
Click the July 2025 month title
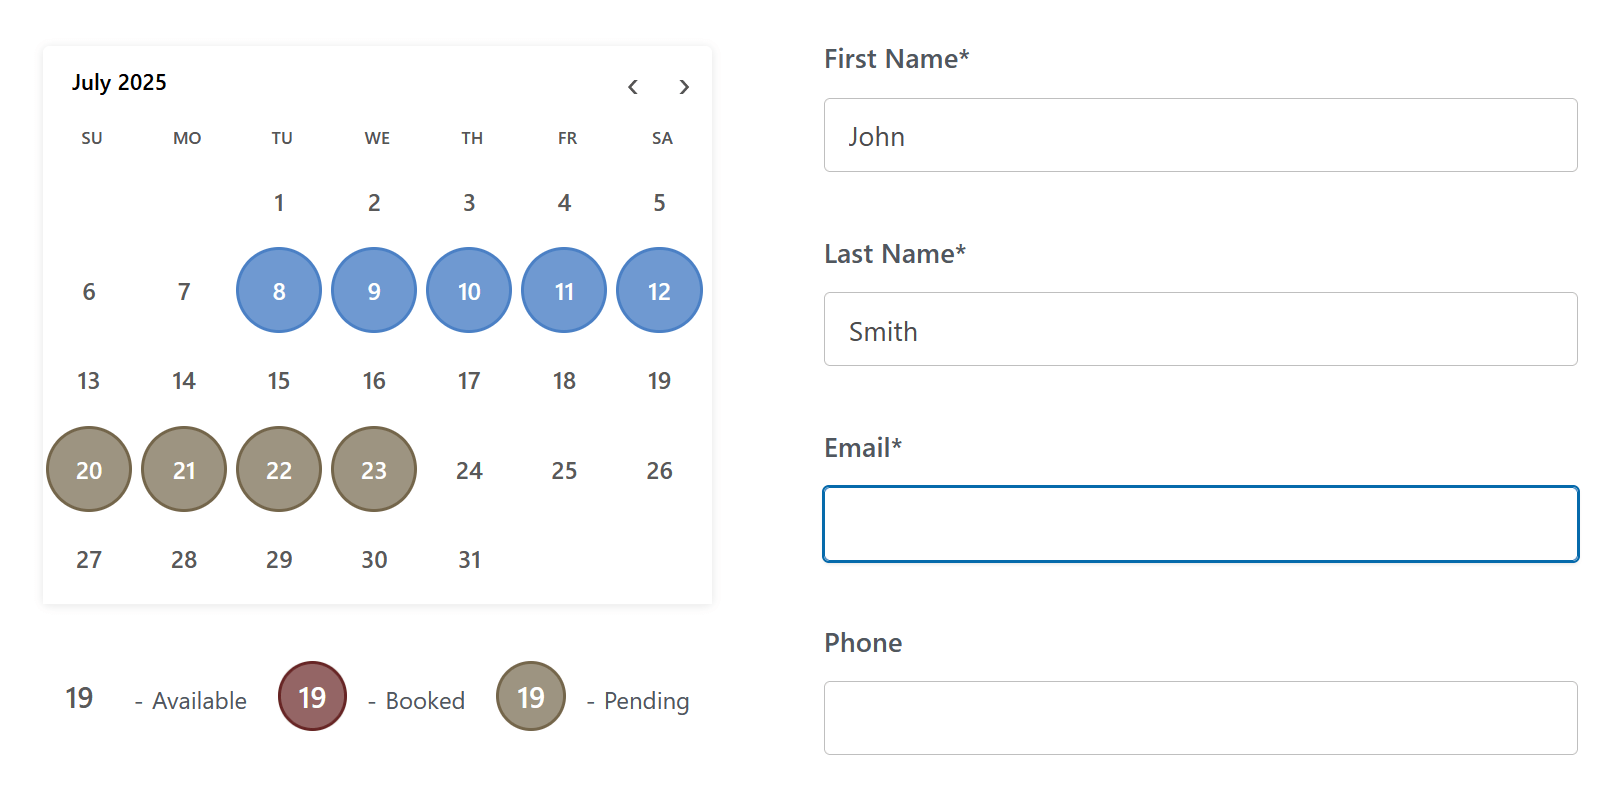click(x=119, y=82)
